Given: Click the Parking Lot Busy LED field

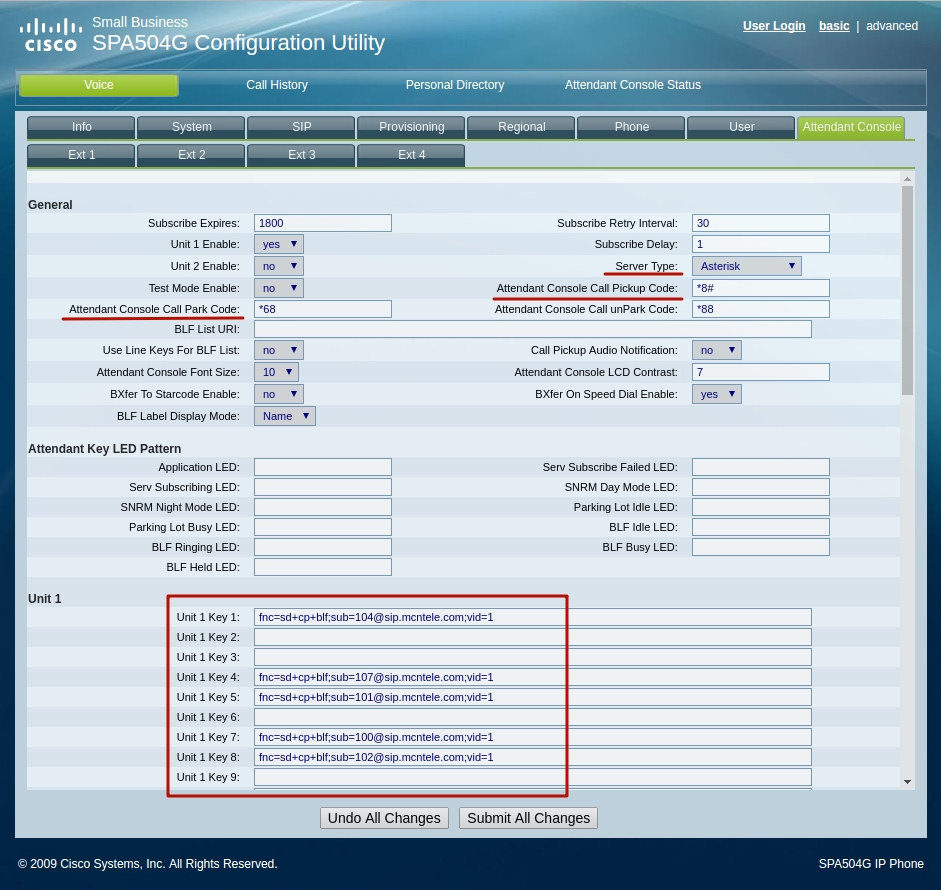Looking at the screenshot, I should click(323, 528).
